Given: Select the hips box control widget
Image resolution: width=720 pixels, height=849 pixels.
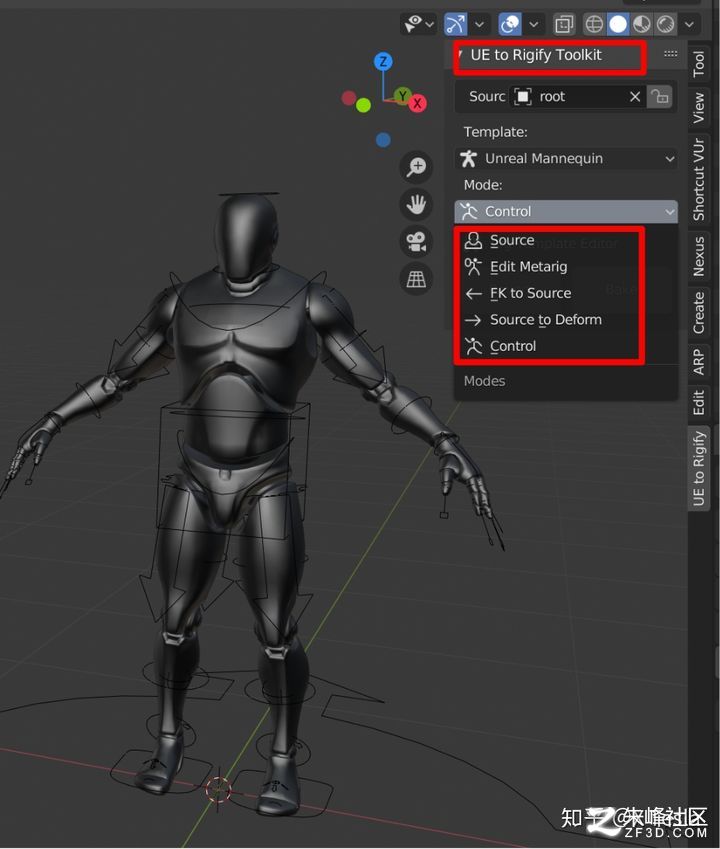Looking at the screenshot, I should point(234,471).
